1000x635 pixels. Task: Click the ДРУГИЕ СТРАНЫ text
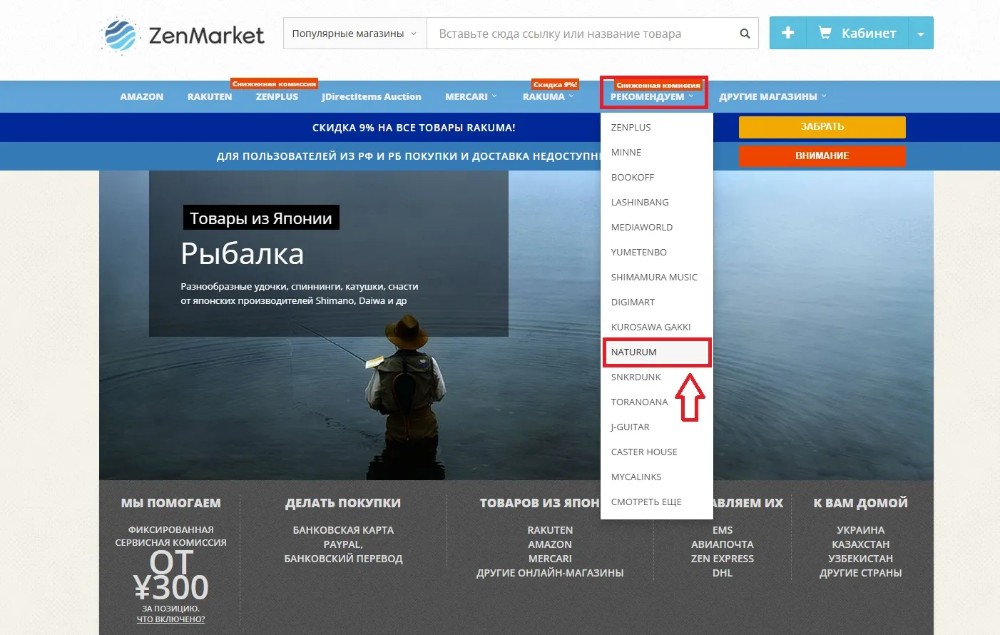860,573
